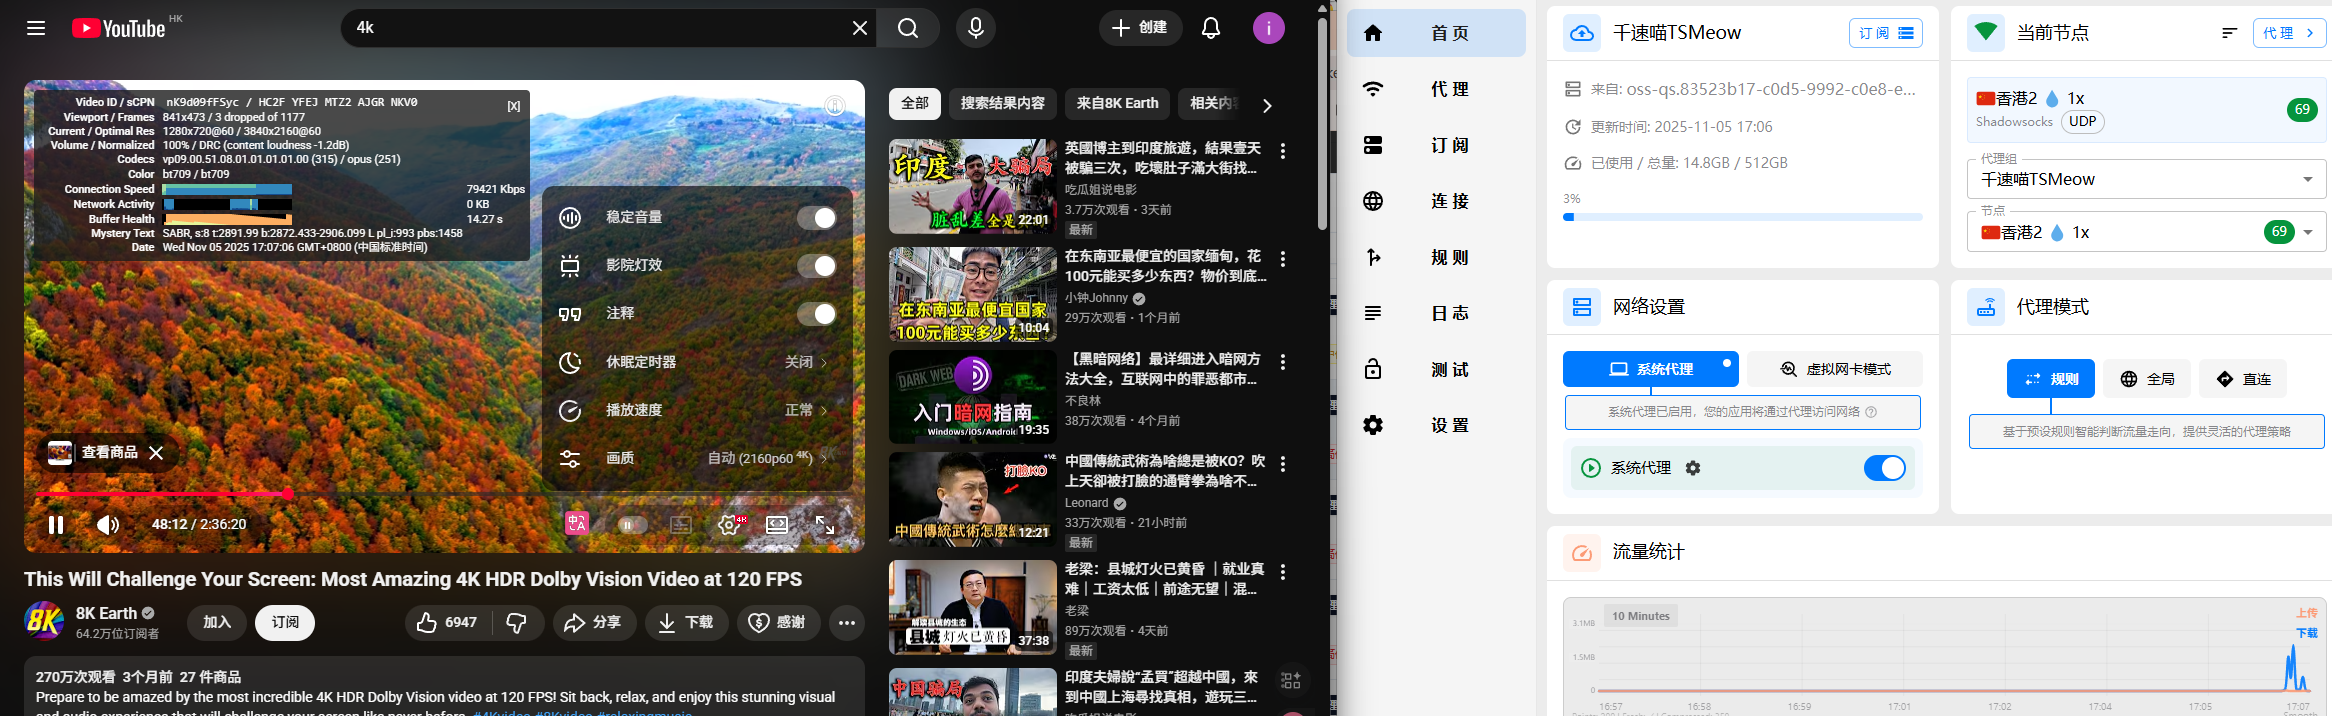Screen dimensions: 2332x716
Task: Switch to virtual NIC mode 虚拟网卡模式
Action: (x=1835, y=369)
